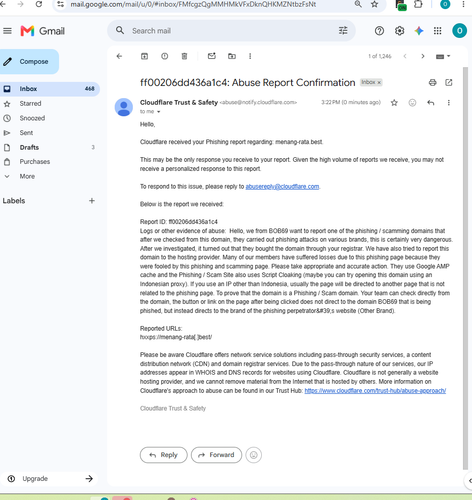Viewport: 472px width, 500px height.
Task: Go back to inbox arrow
Action: [119, 56]
